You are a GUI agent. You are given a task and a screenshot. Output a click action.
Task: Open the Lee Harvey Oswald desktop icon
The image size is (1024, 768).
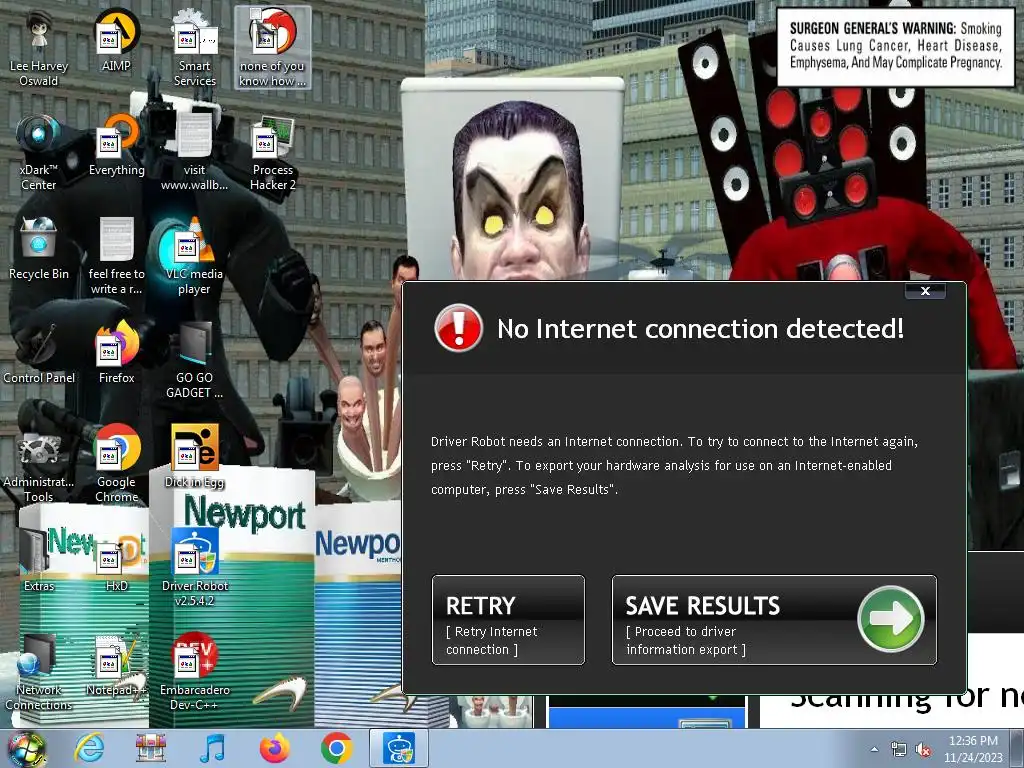coord(39,49)
